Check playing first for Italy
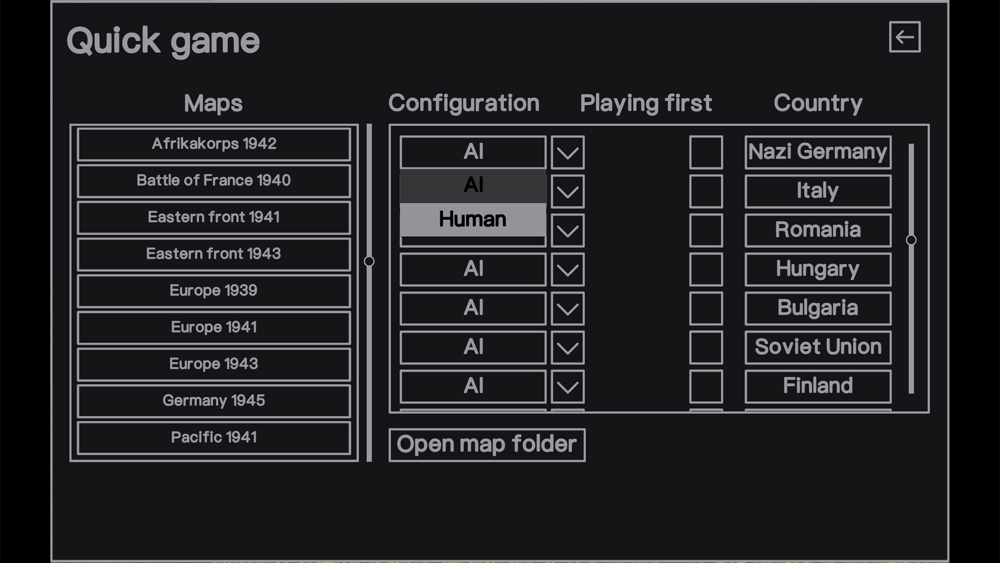 [706, 191]
